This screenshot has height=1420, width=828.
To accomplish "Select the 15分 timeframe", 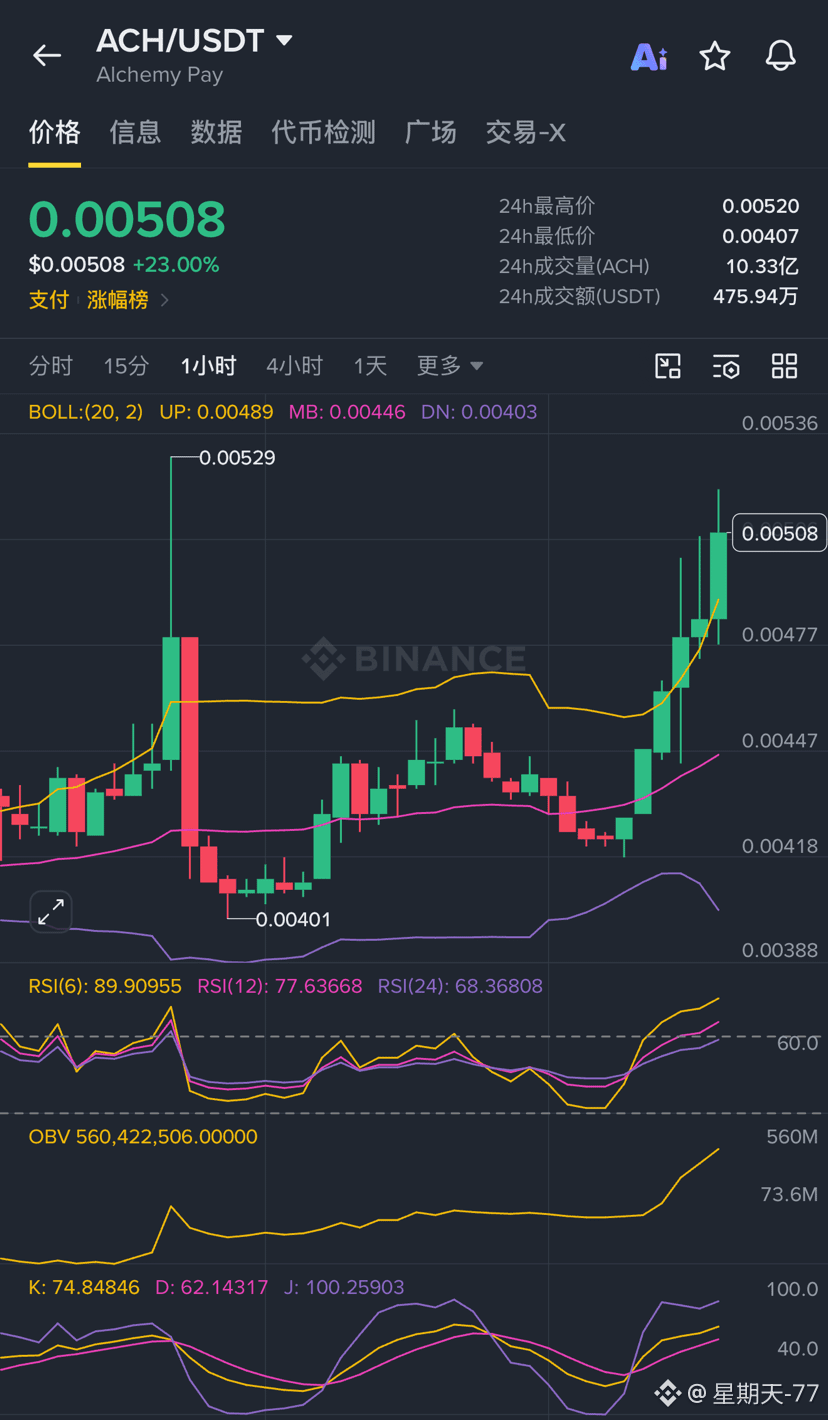I will coord(126,366).
